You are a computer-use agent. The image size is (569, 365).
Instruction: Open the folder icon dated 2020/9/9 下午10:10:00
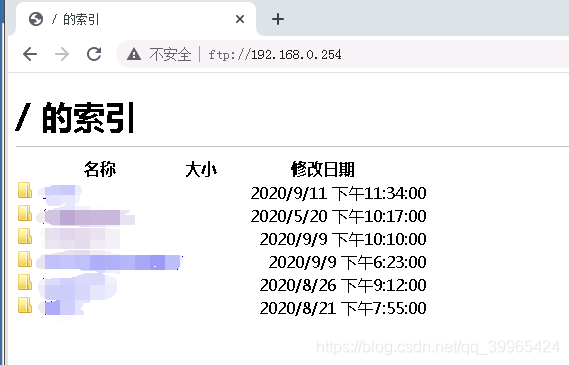(x=25, y=236)
